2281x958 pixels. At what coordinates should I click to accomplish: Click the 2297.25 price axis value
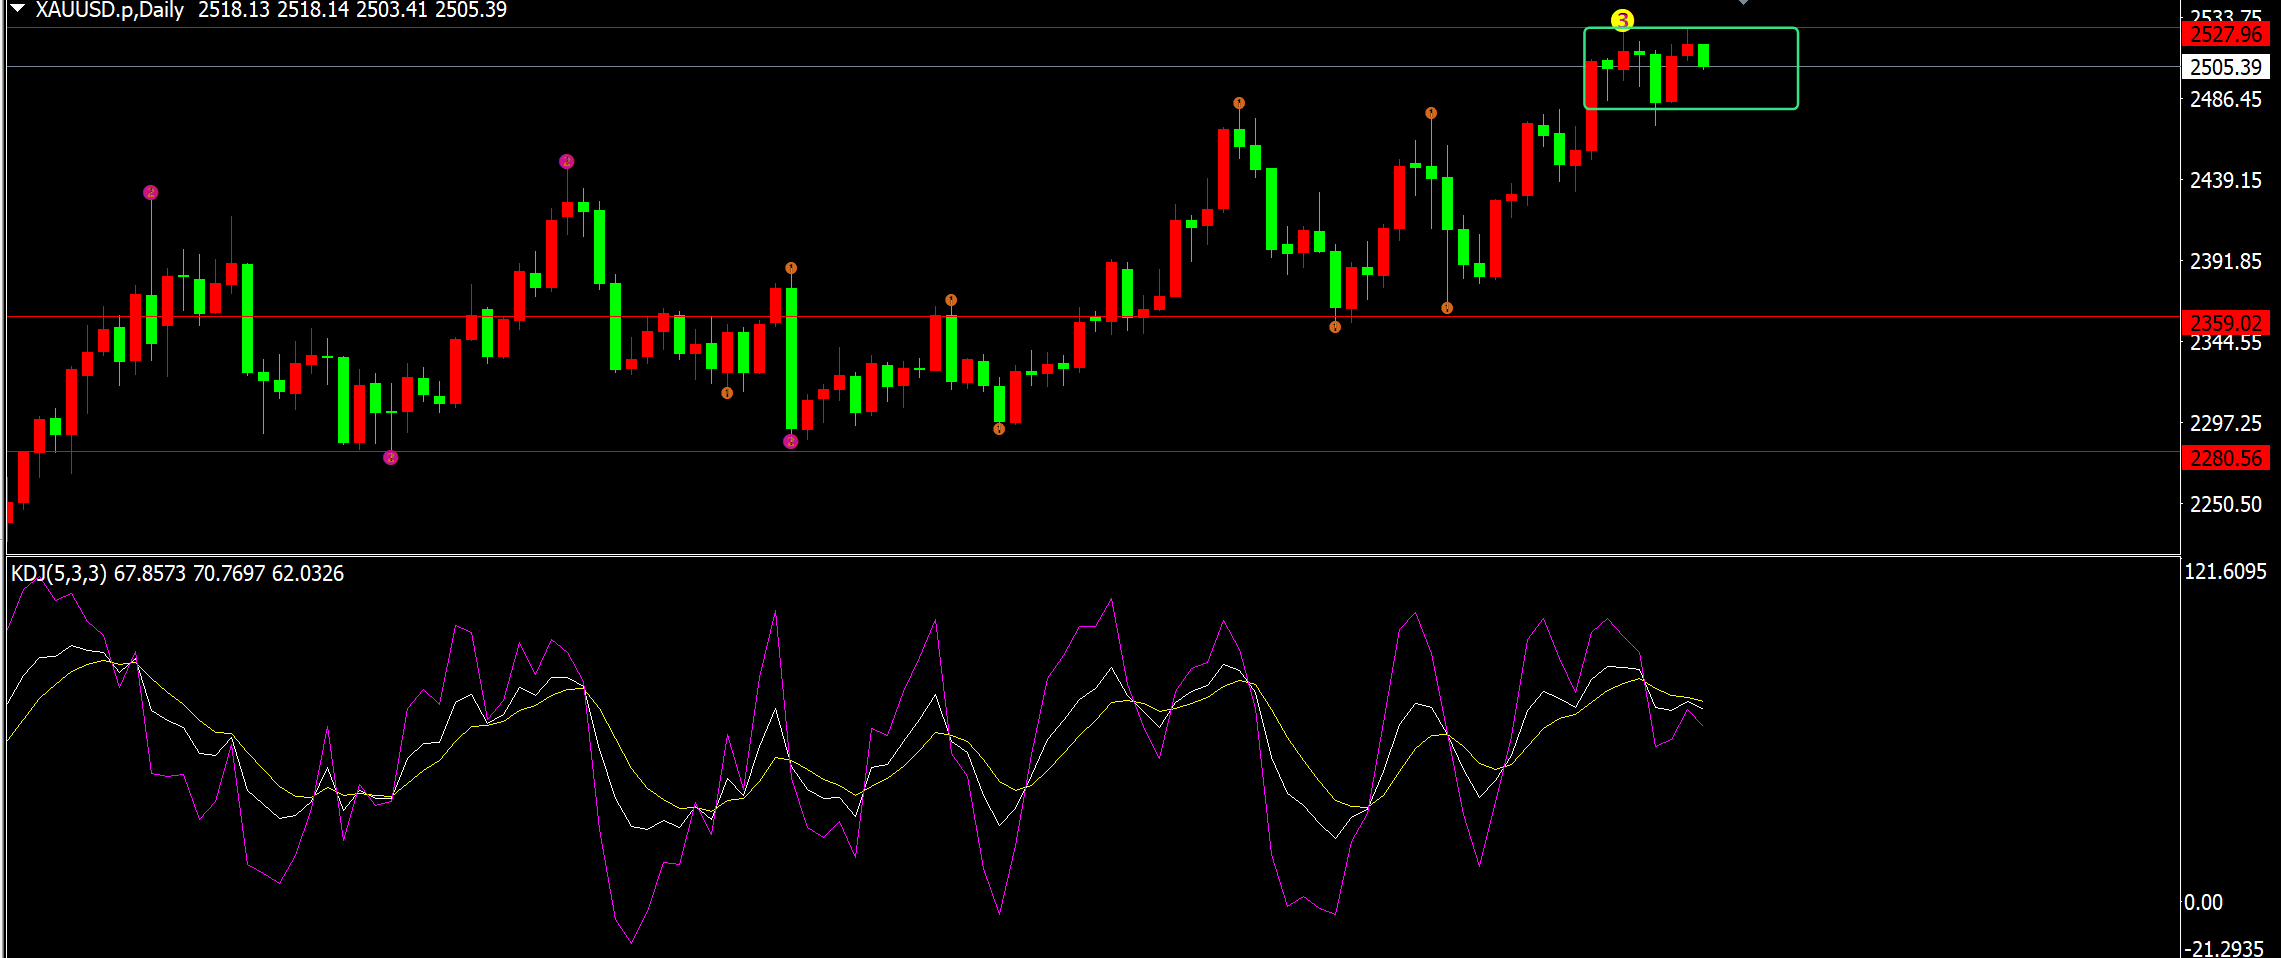click(2225, 423)
